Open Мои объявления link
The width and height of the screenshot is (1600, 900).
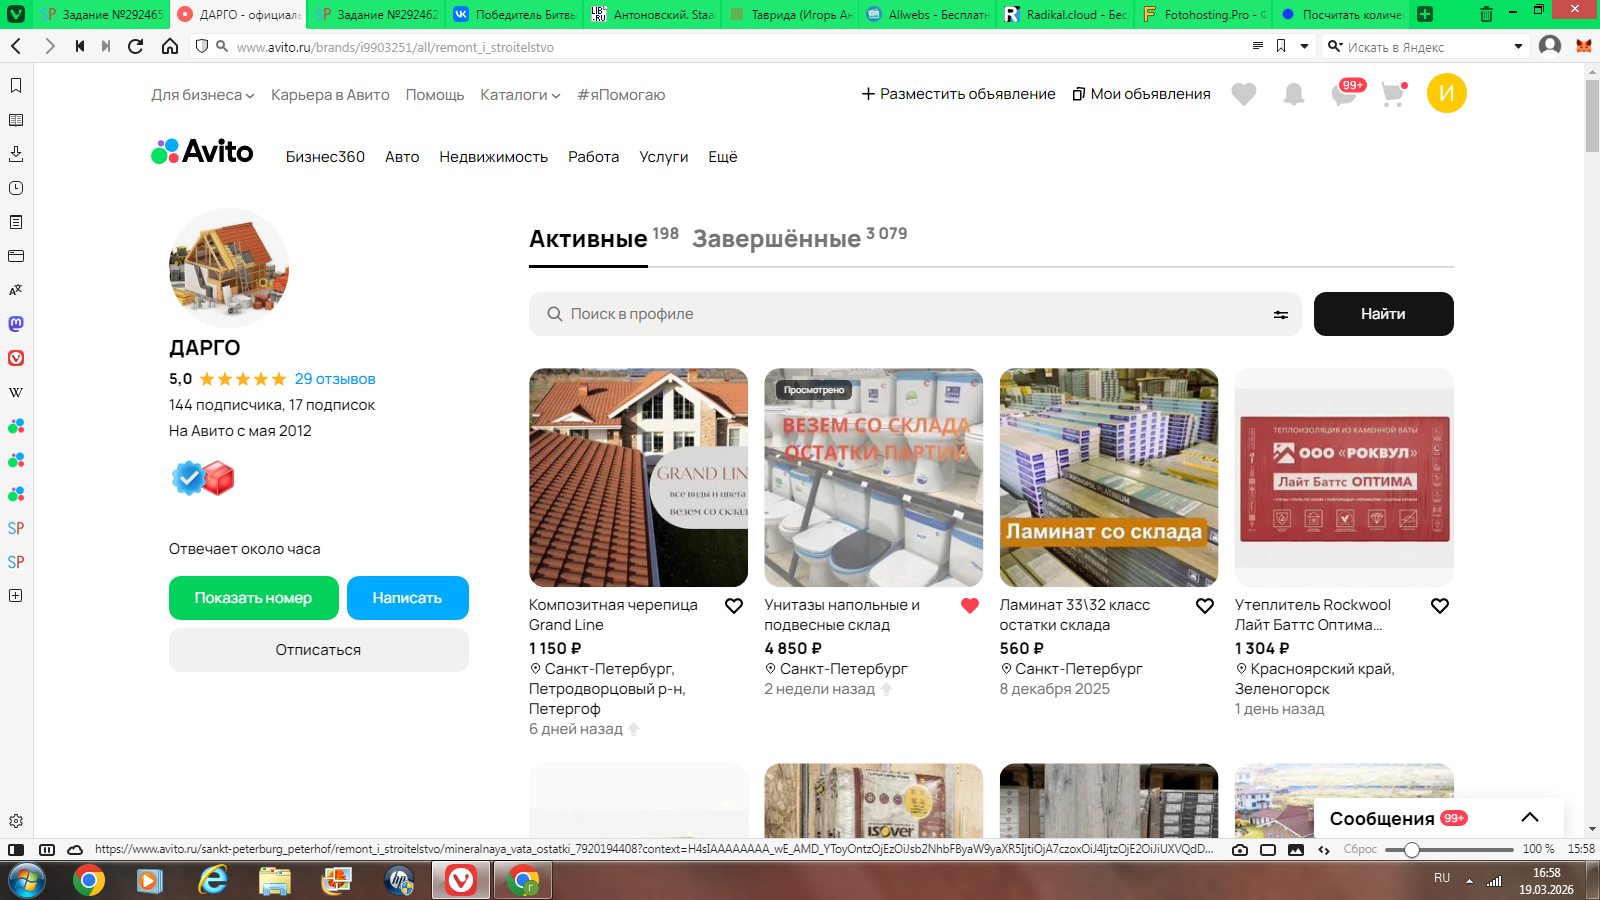[1141, 94]
